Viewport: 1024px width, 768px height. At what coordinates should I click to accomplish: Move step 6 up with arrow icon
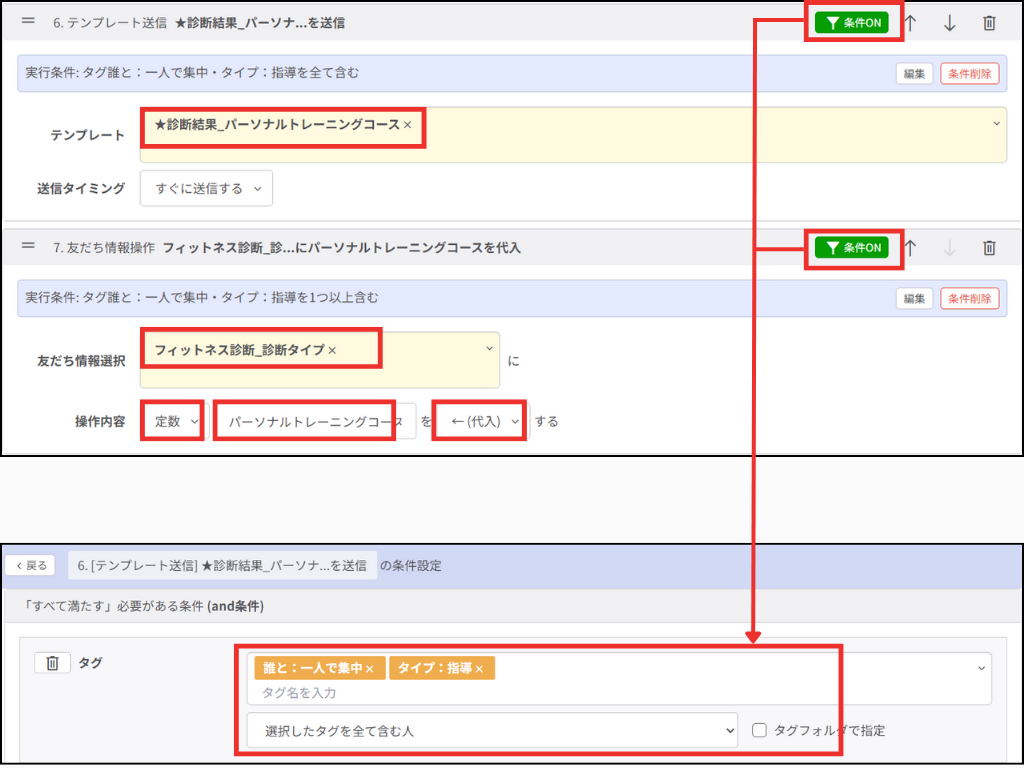pyautogui.click(x=910, y=23)
